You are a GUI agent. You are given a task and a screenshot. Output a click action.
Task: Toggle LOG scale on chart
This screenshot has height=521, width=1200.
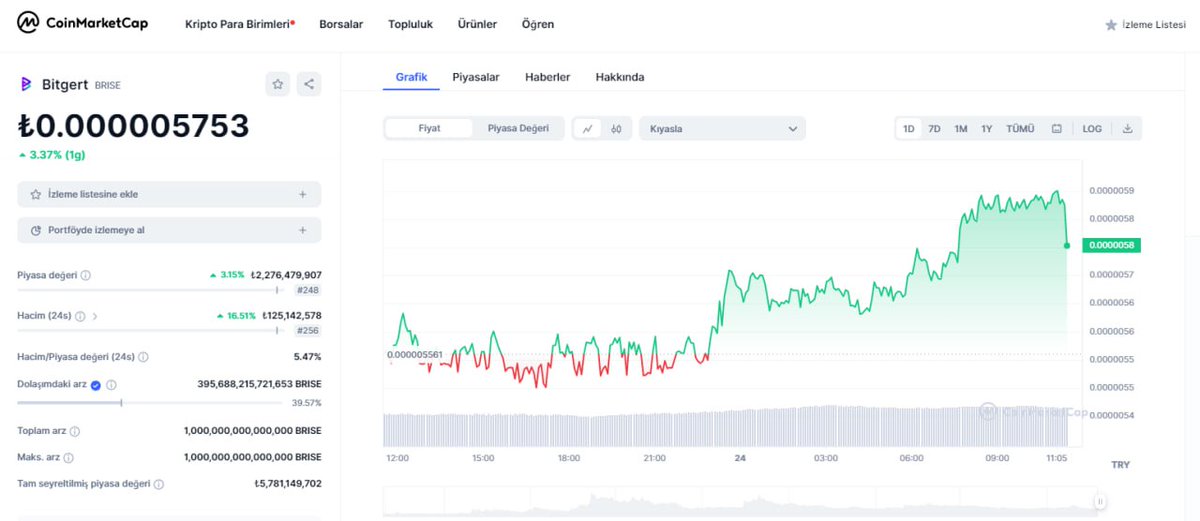[x=1092, y=129]
